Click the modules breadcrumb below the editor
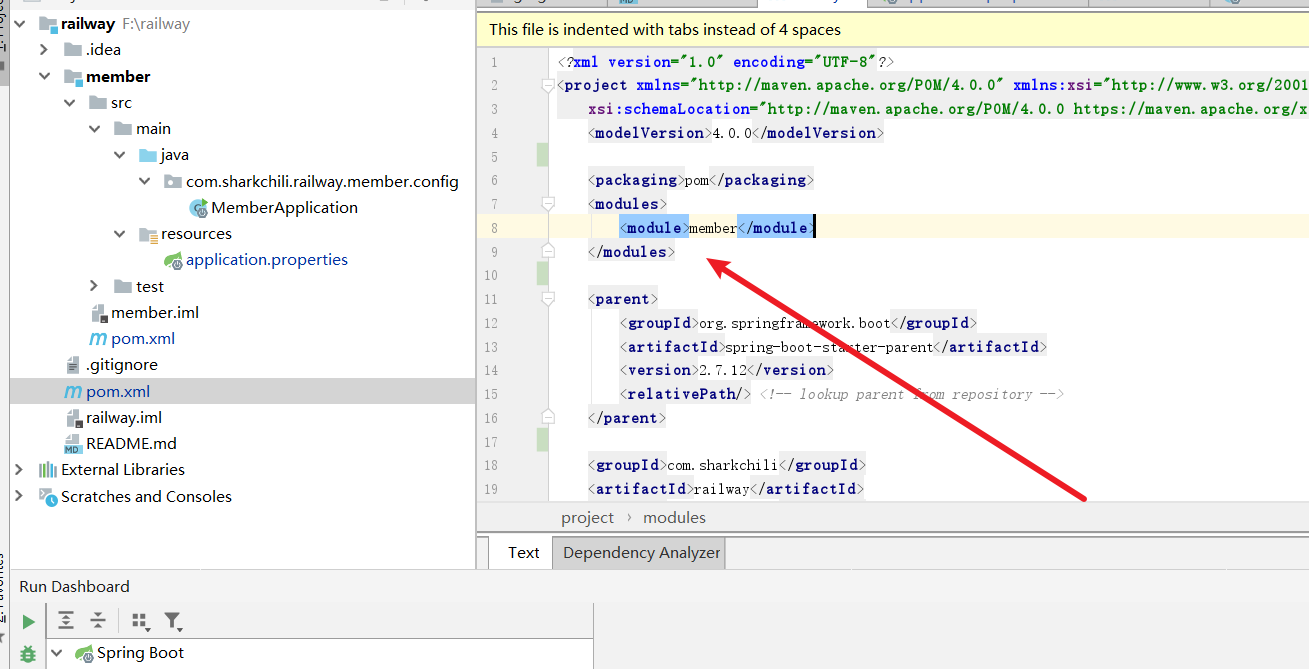This screenshot has width=1309, height=669. (x=674, y=517)
